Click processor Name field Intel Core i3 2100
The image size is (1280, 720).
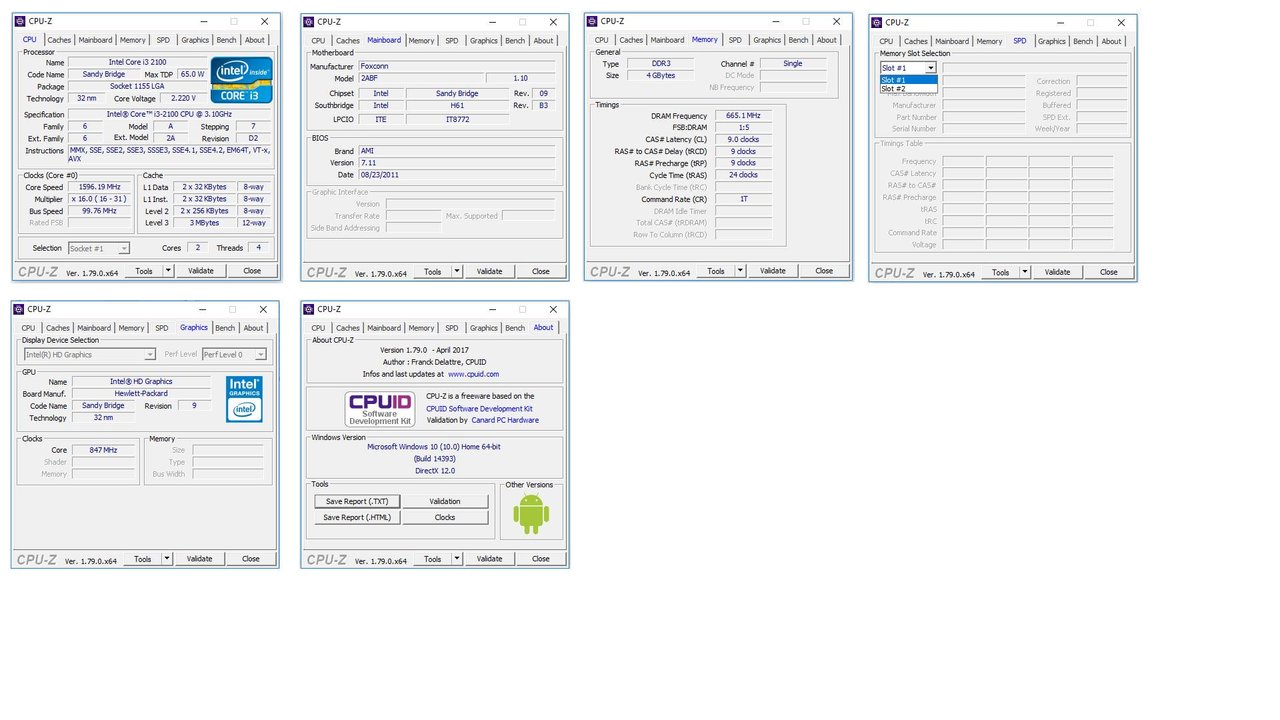point(138,62)
